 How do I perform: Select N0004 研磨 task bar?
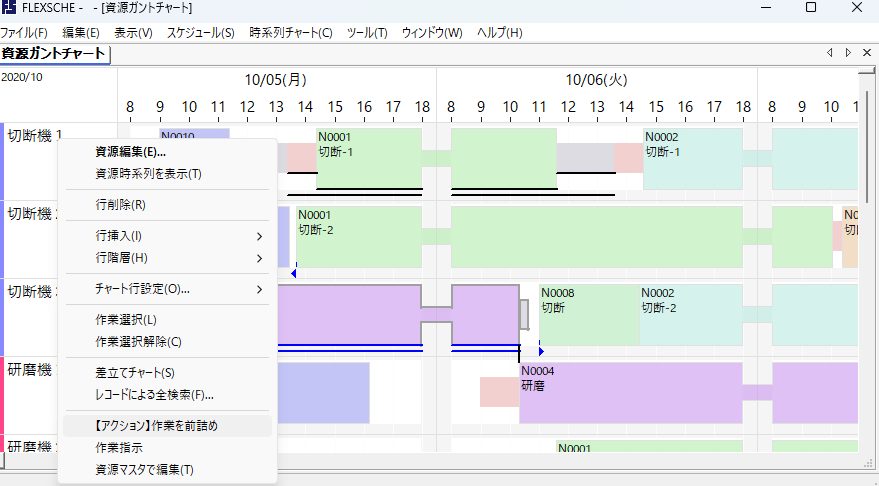(x=631, y=392)
